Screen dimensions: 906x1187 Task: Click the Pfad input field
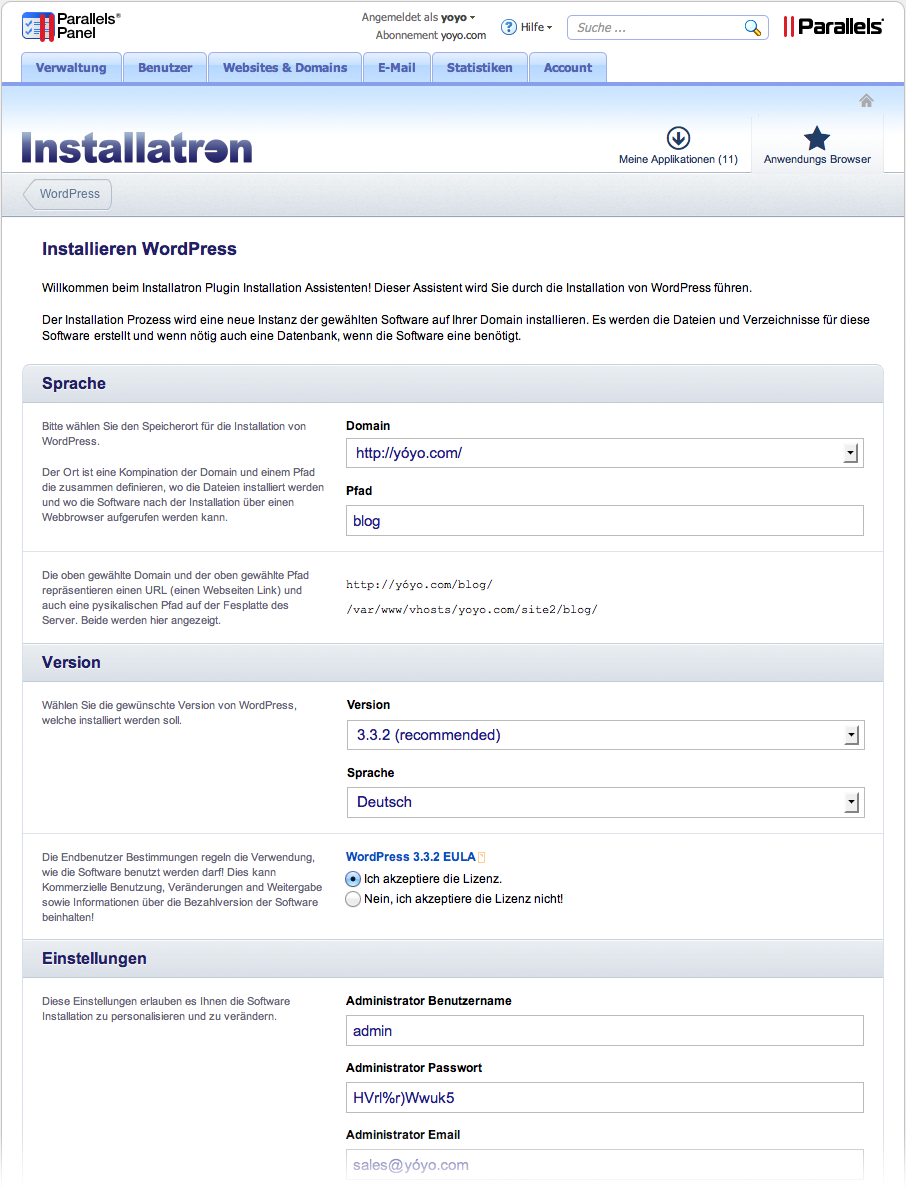(605, 521)
